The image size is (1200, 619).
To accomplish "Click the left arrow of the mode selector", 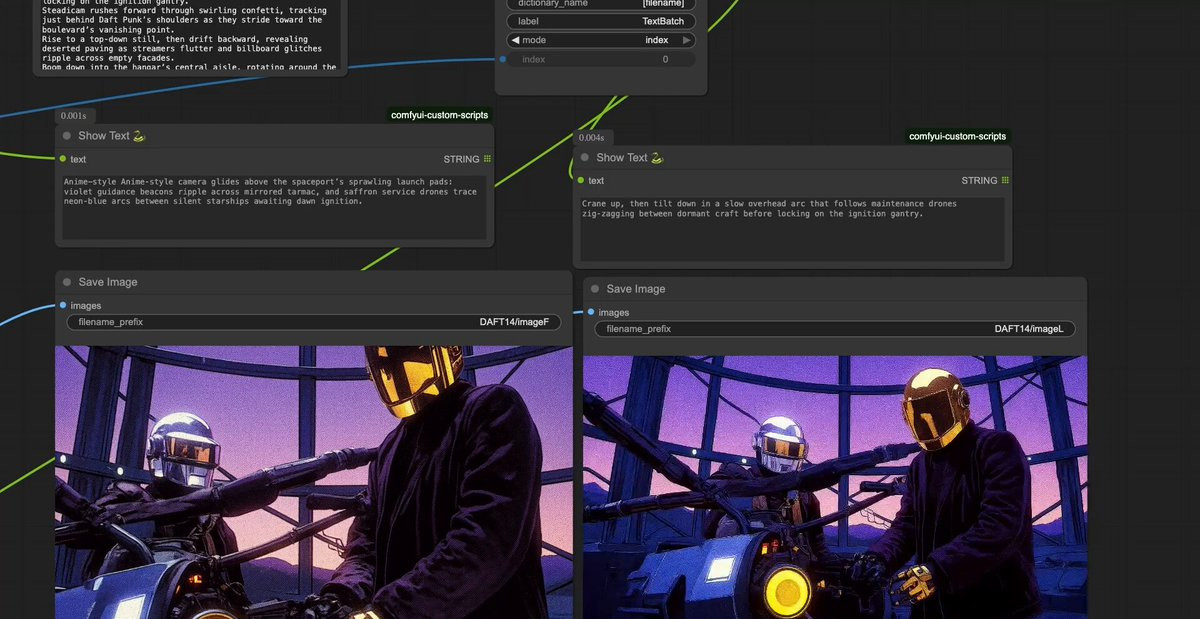I will (515, 40).
